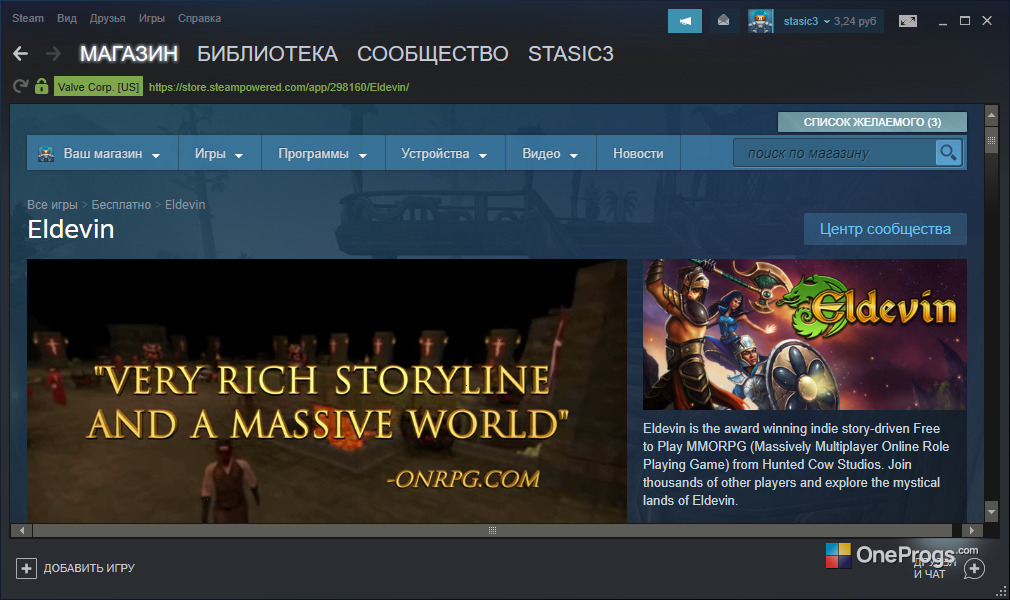
Task: Click the Бесплатно breadcrumb
Action: pos(121,204)
